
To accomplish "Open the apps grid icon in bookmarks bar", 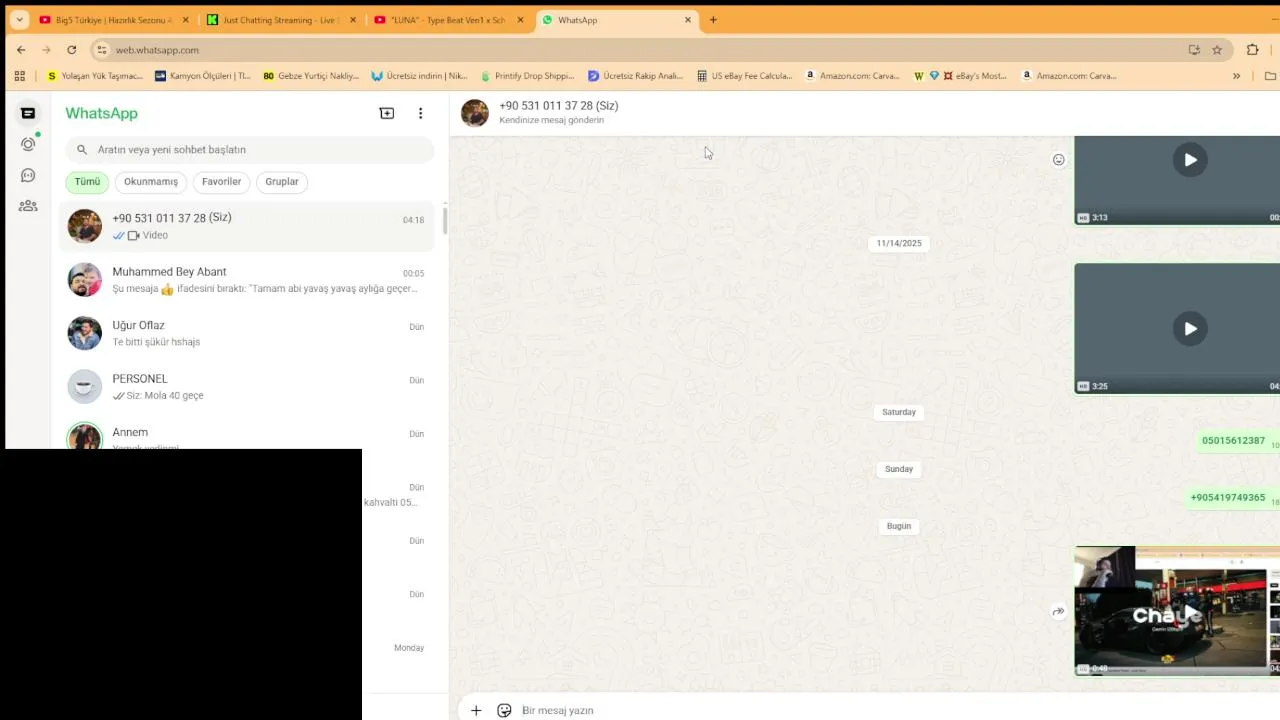I will 19,76.
